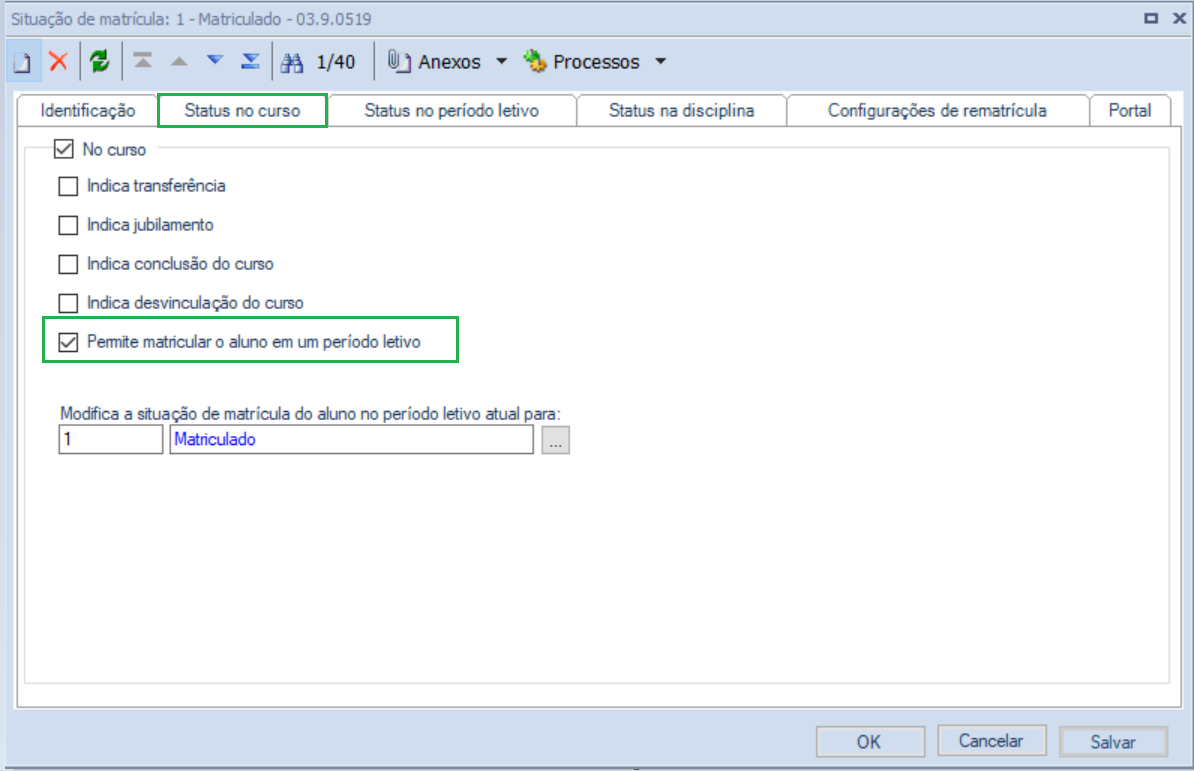This screenshot has height=771, width=1194.
Task: Select the Status no curso tab
Action: click(x=242, y=110)
